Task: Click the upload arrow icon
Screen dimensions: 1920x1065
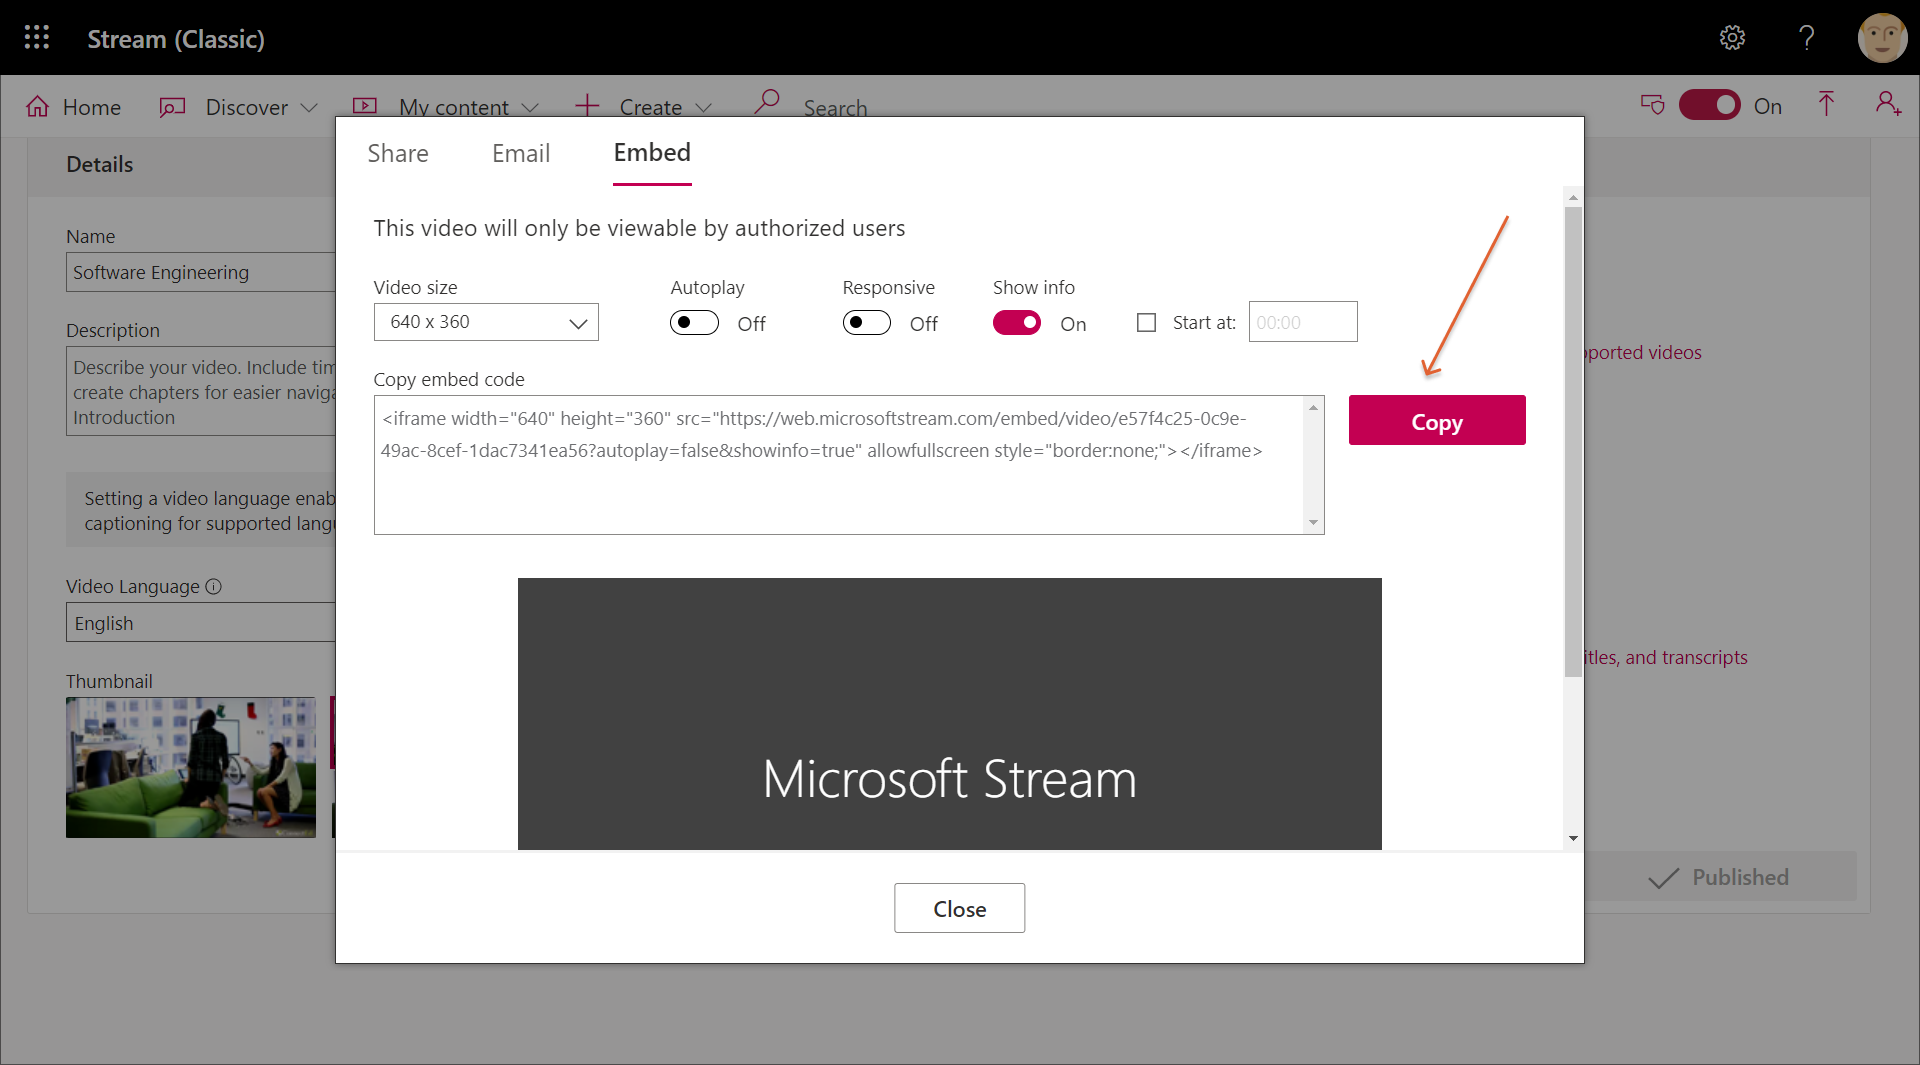Action: click(x=1826, y=105)
